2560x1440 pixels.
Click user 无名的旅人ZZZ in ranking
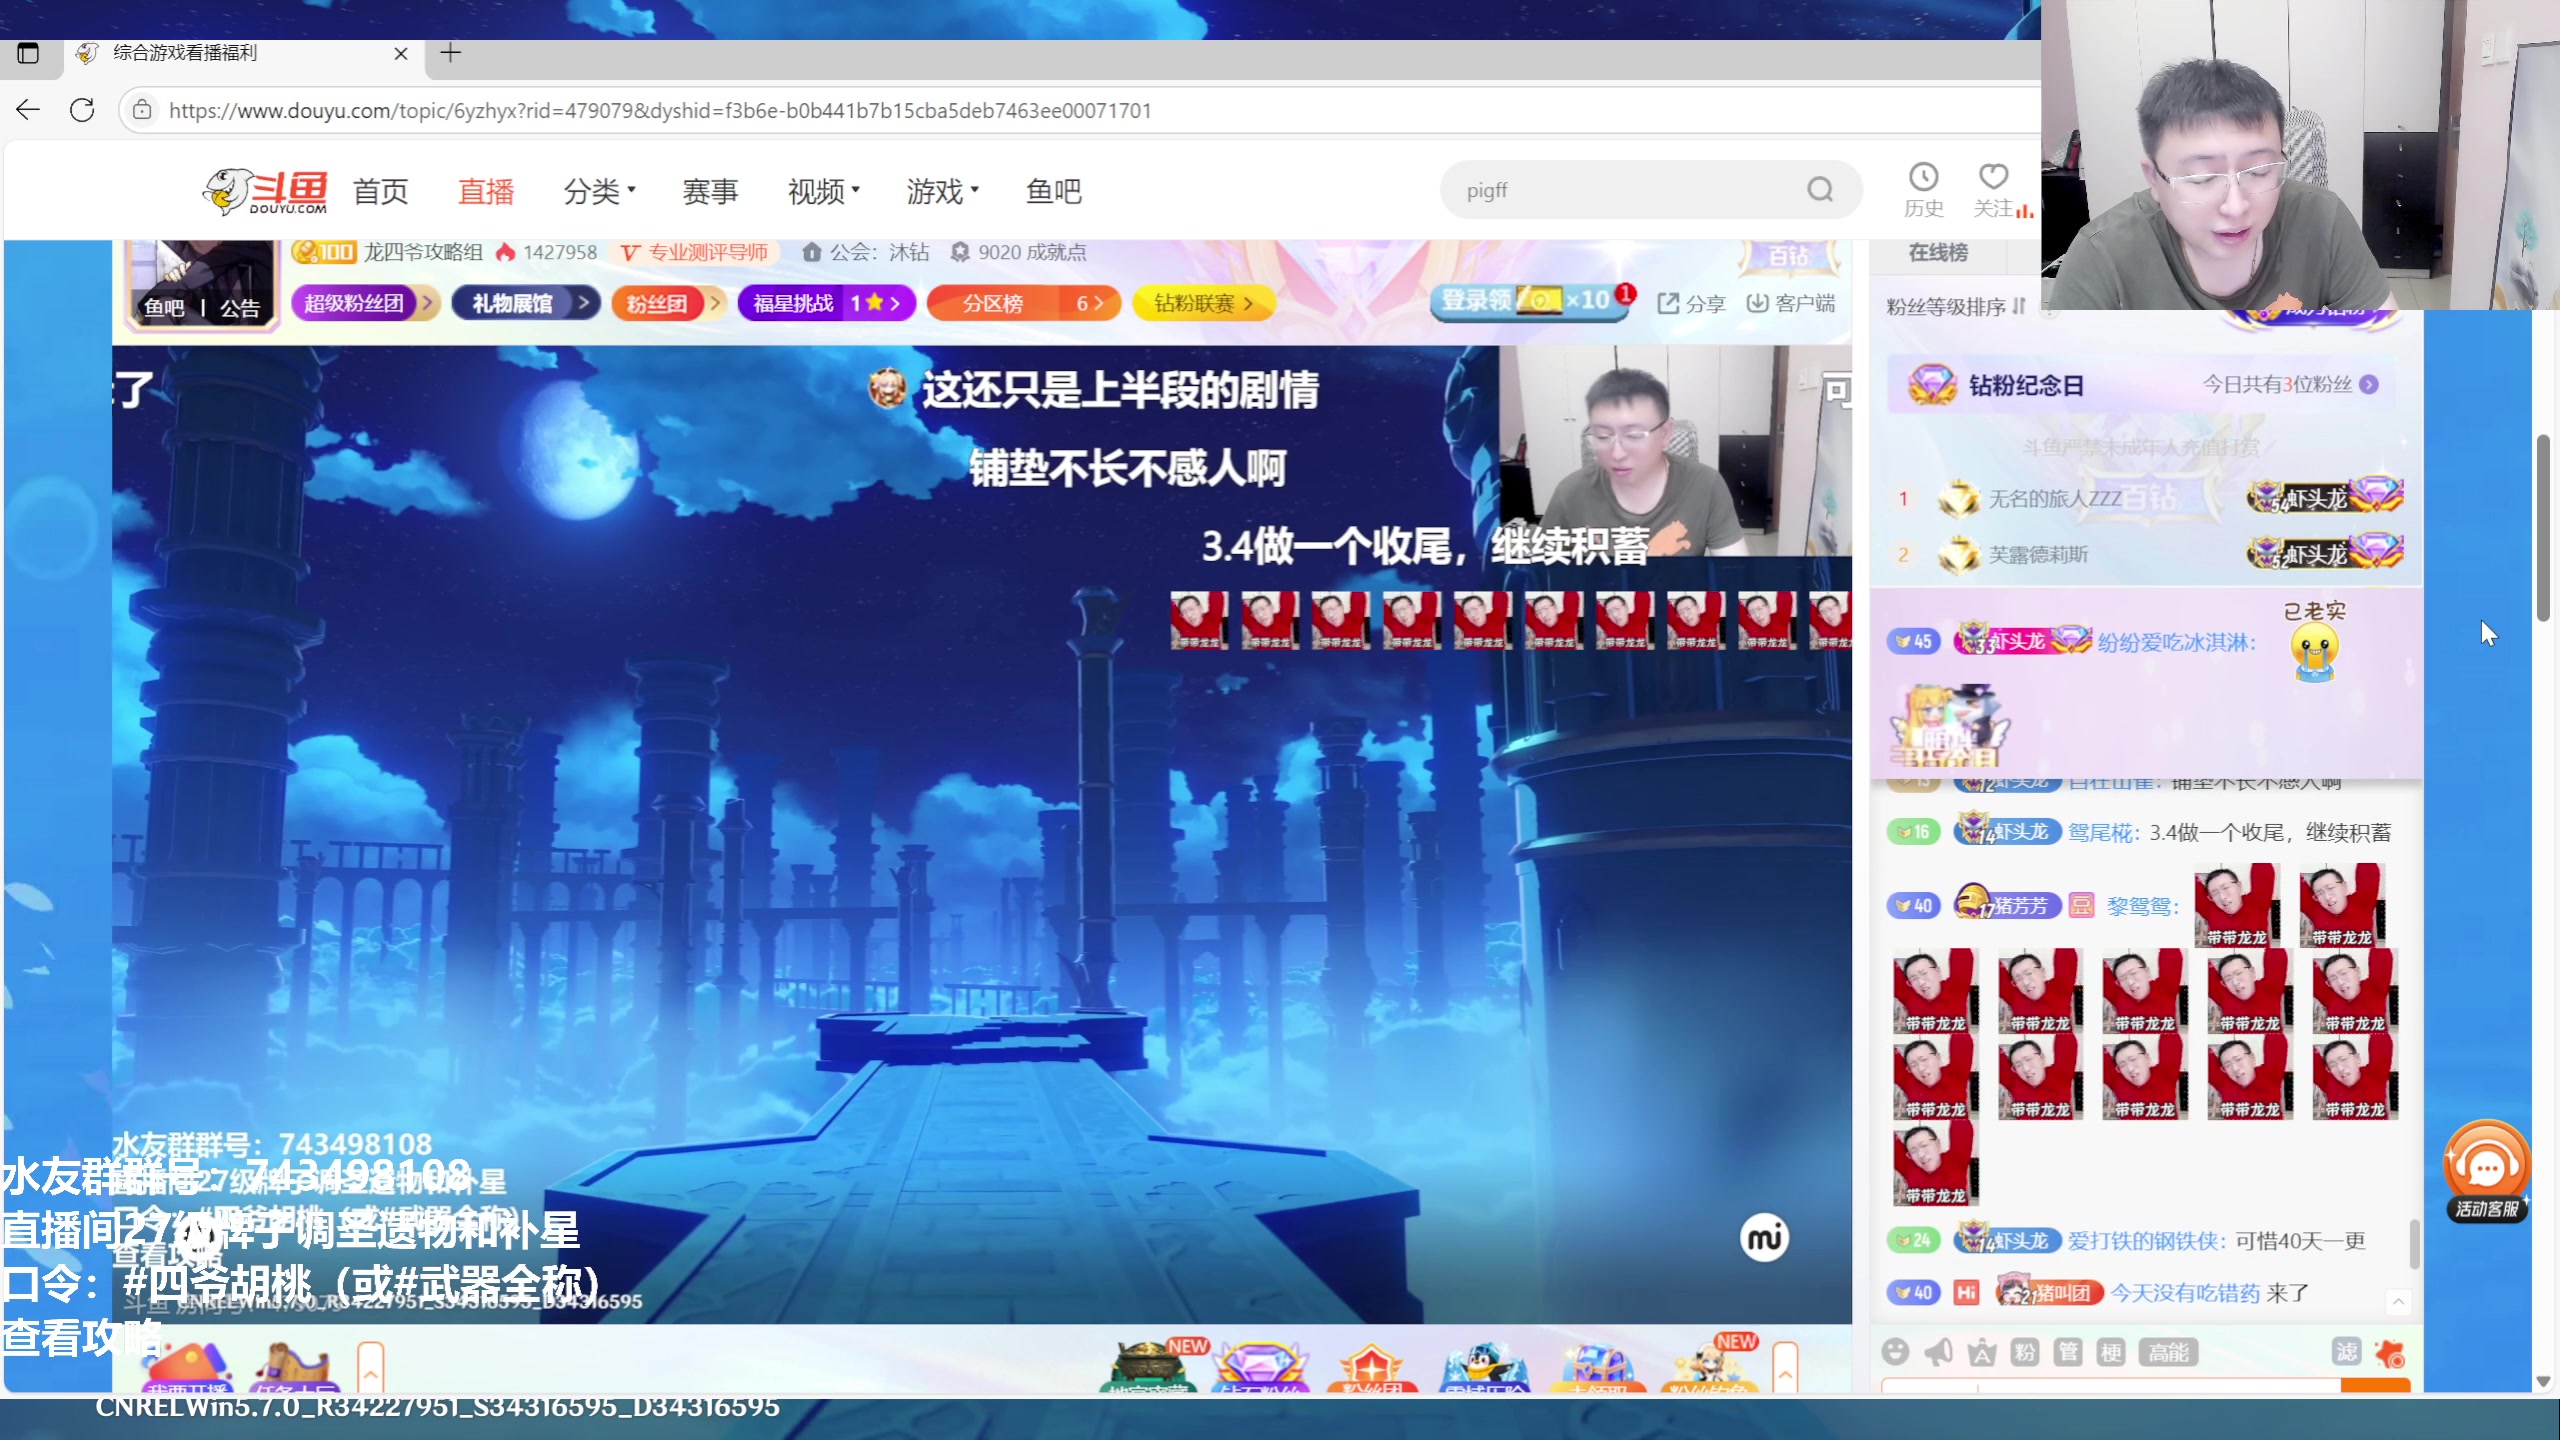pos(2055,498)
